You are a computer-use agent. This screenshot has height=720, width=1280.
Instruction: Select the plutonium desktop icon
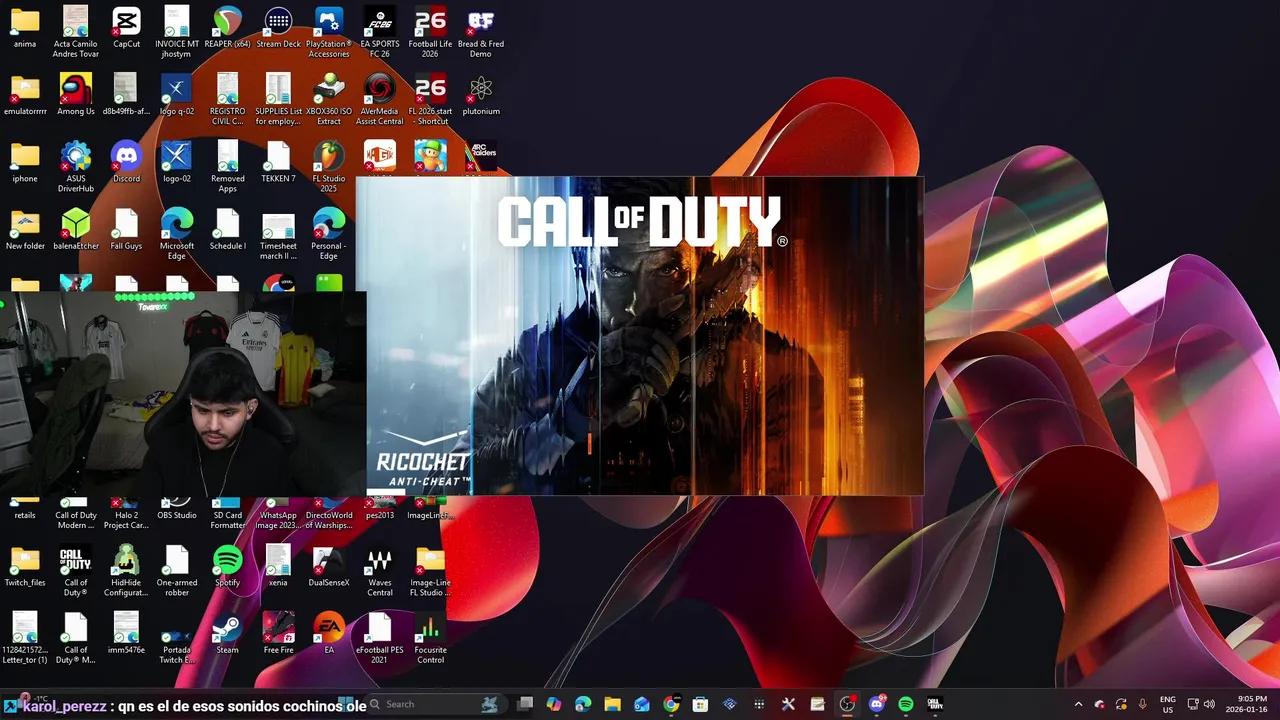click(x=481, y=94)
